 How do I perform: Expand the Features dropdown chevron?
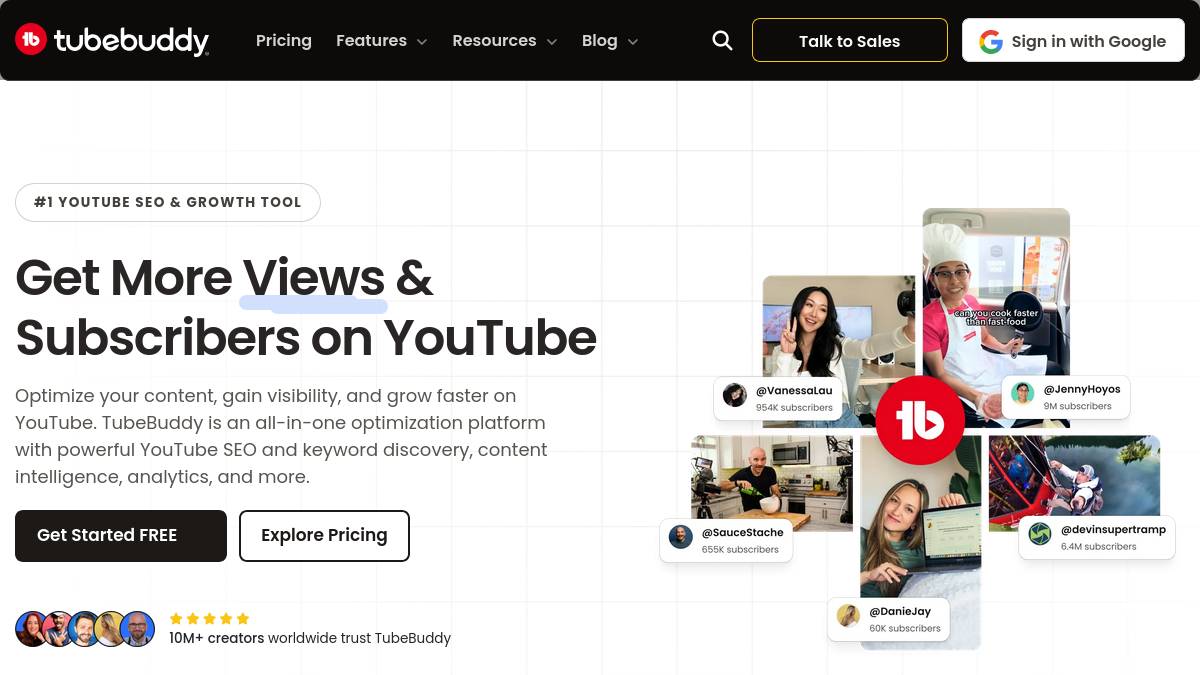coord(422,42)
